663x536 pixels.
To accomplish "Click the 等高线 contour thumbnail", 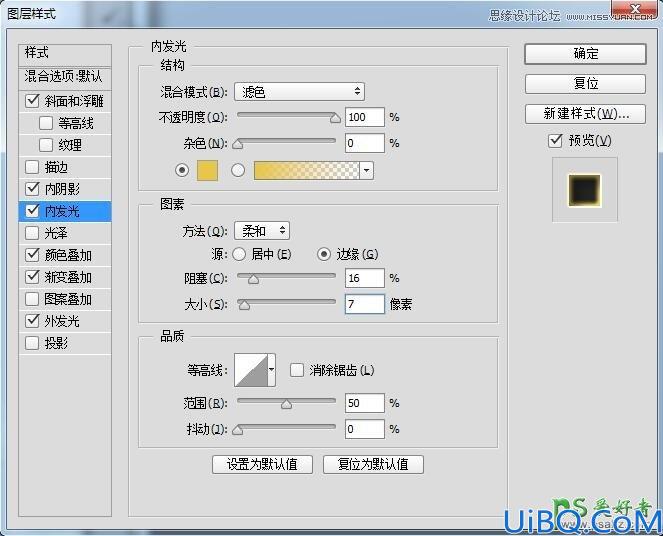I will tap(251, 370).
